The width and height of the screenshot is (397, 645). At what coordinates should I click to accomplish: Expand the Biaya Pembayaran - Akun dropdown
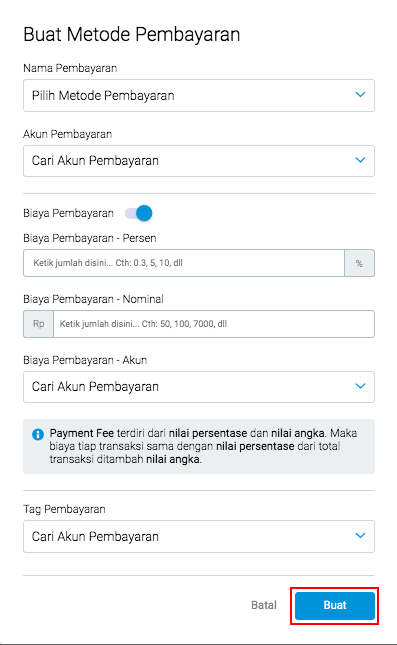[199, 387]
